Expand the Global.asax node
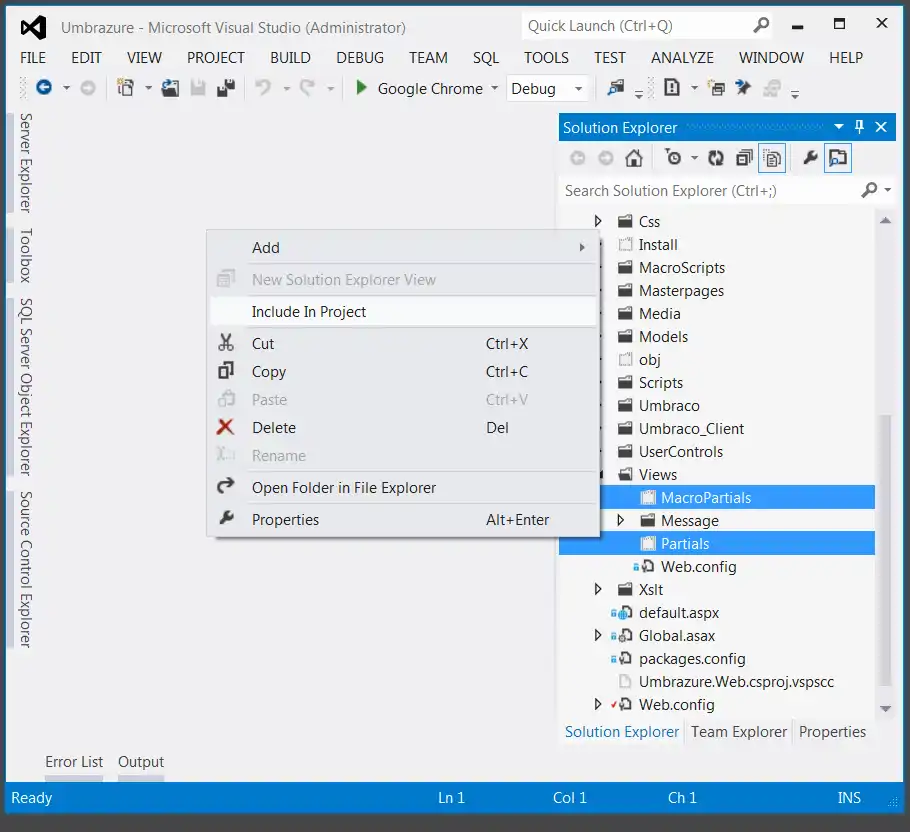 coord(598,635)
